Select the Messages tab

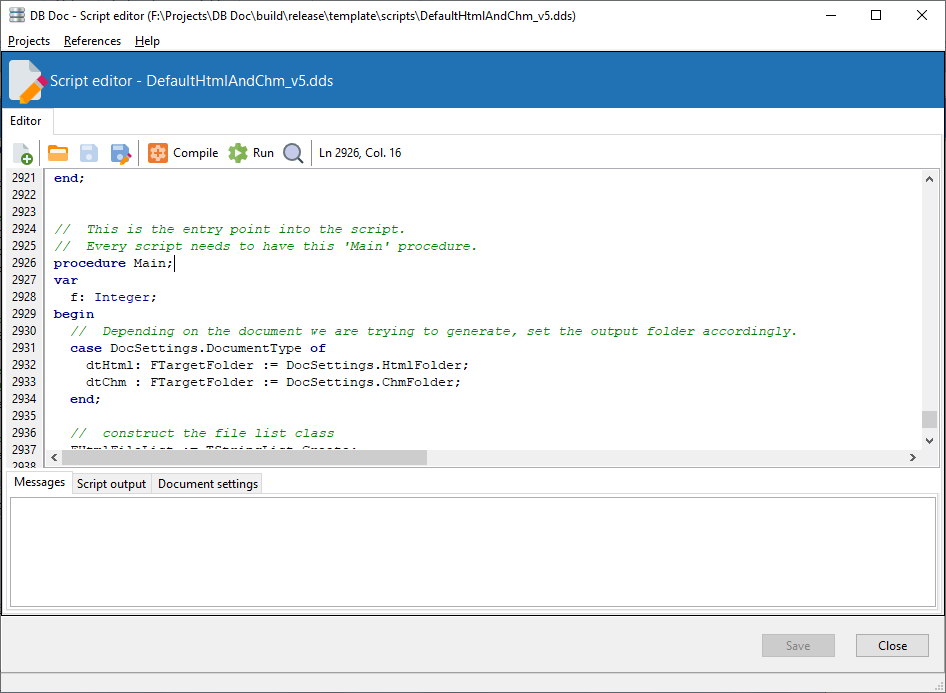coord(40,483)
